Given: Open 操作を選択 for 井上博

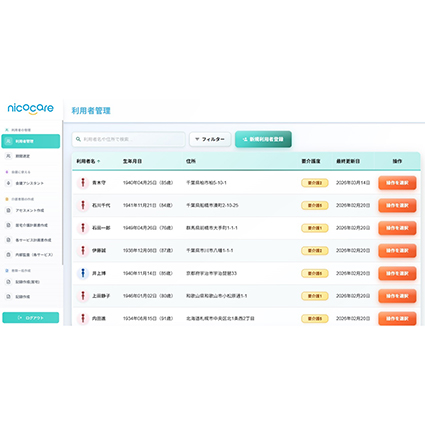Looking at the screenshot, I should coord(397,273).
